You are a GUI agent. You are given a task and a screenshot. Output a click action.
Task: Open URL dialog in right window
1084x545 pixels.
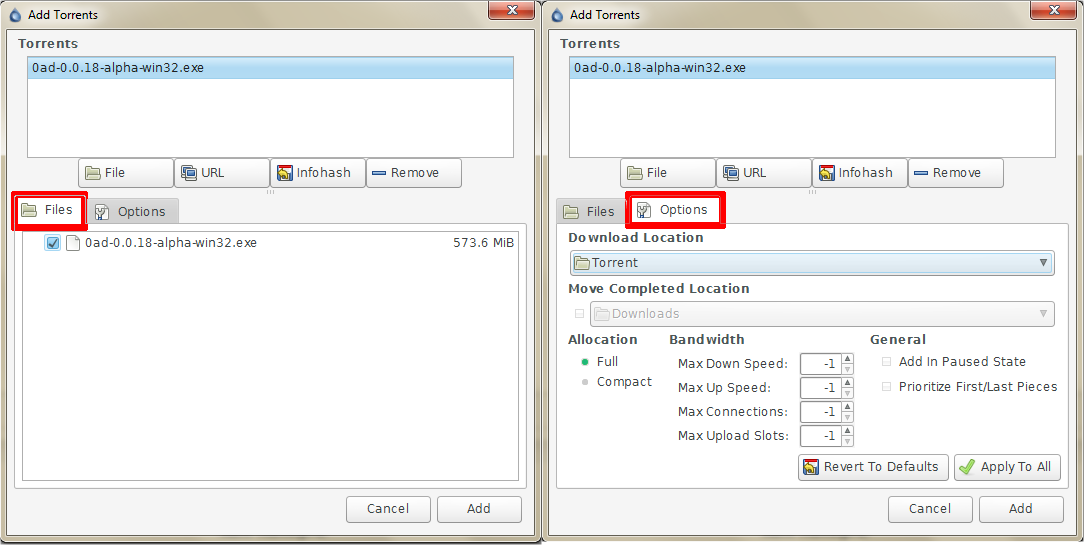764,173
